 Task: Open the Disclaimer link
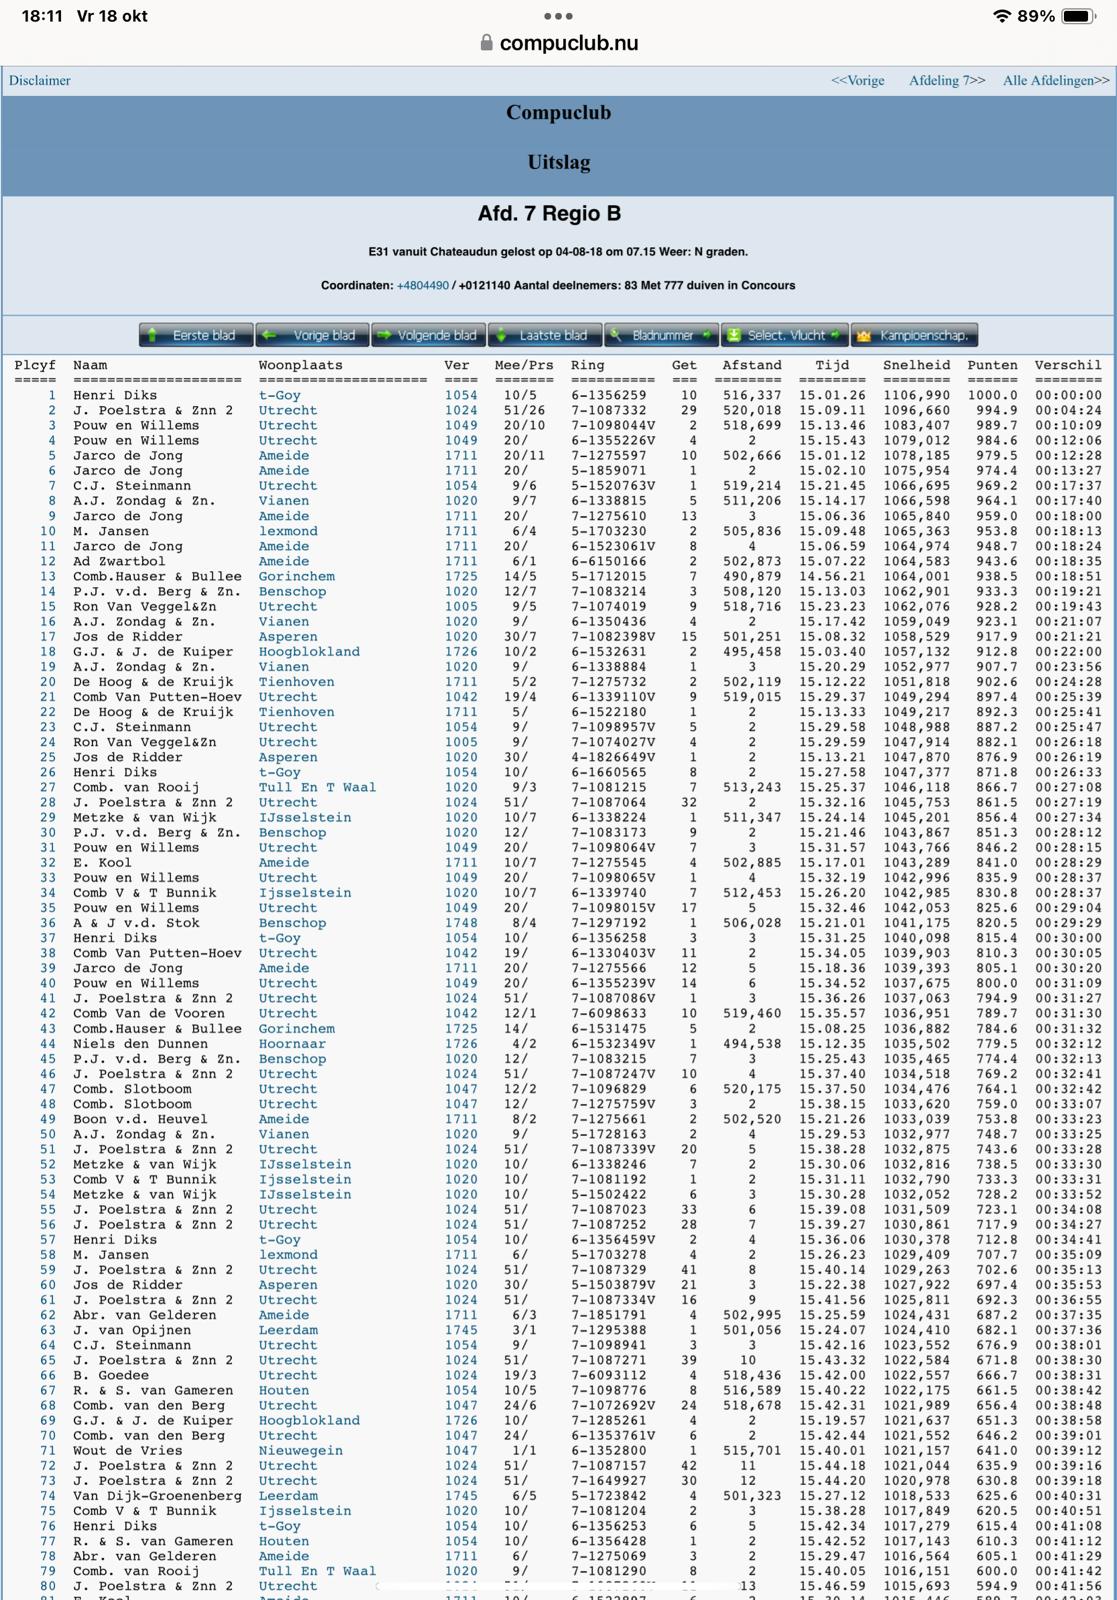click(x=40, y=81)
